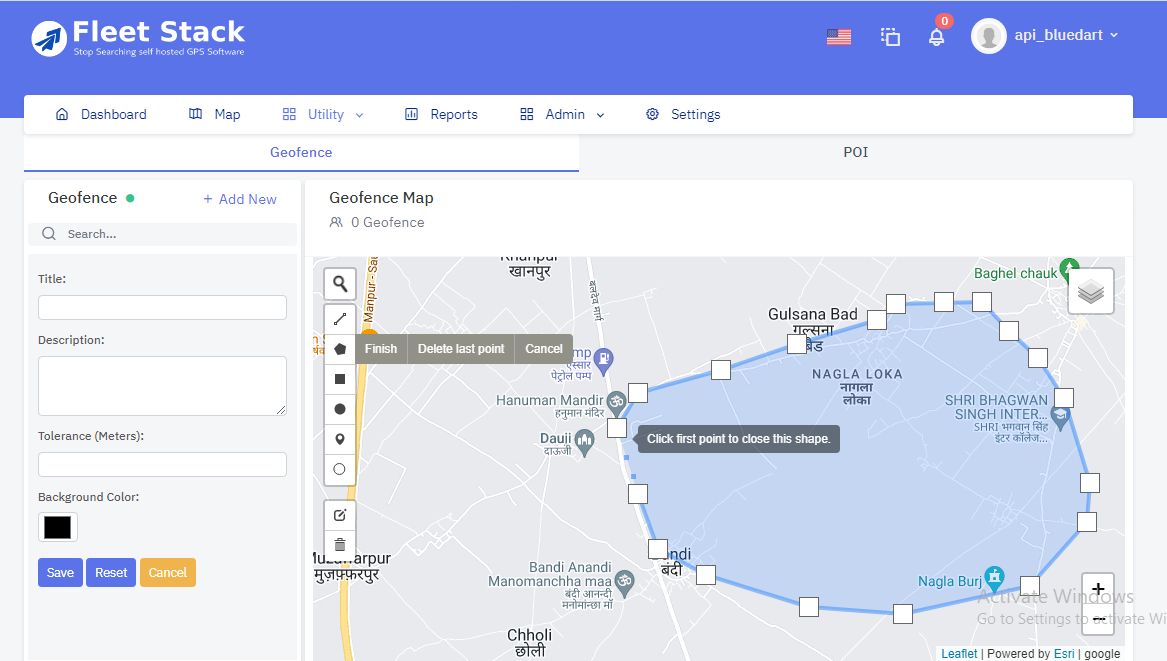Screen dimensions: 1167x661
Task: Open the map search magnifier tool
Action: click(340, 283)
